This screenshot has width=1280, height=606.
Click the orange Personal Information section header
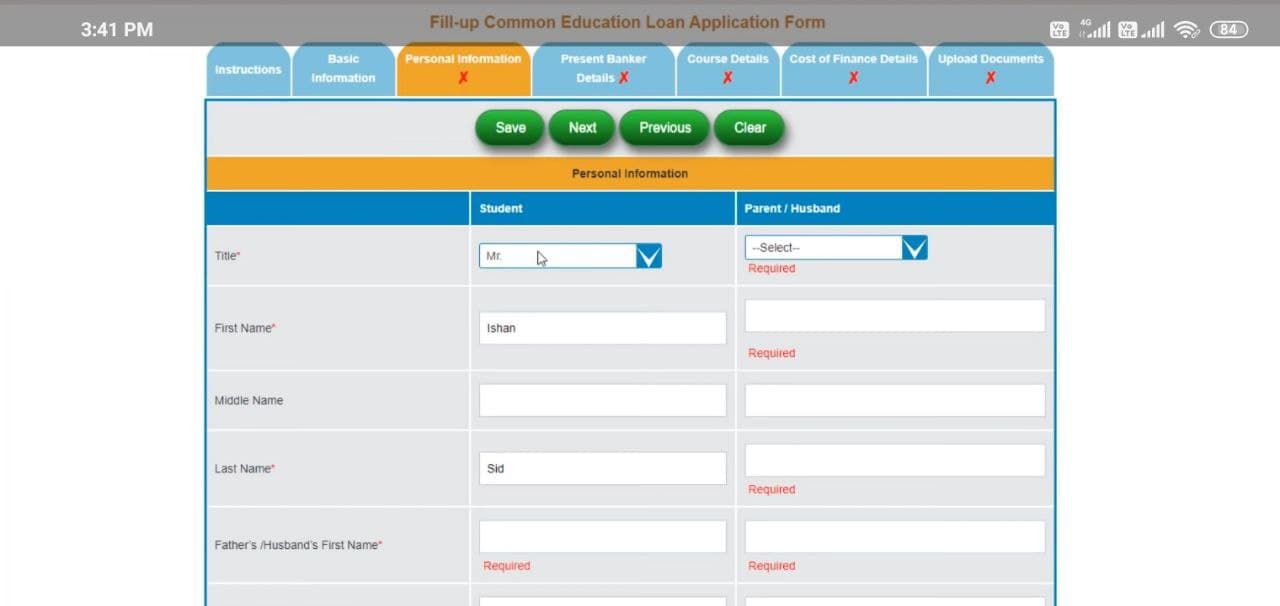click(x=630, y=173)
